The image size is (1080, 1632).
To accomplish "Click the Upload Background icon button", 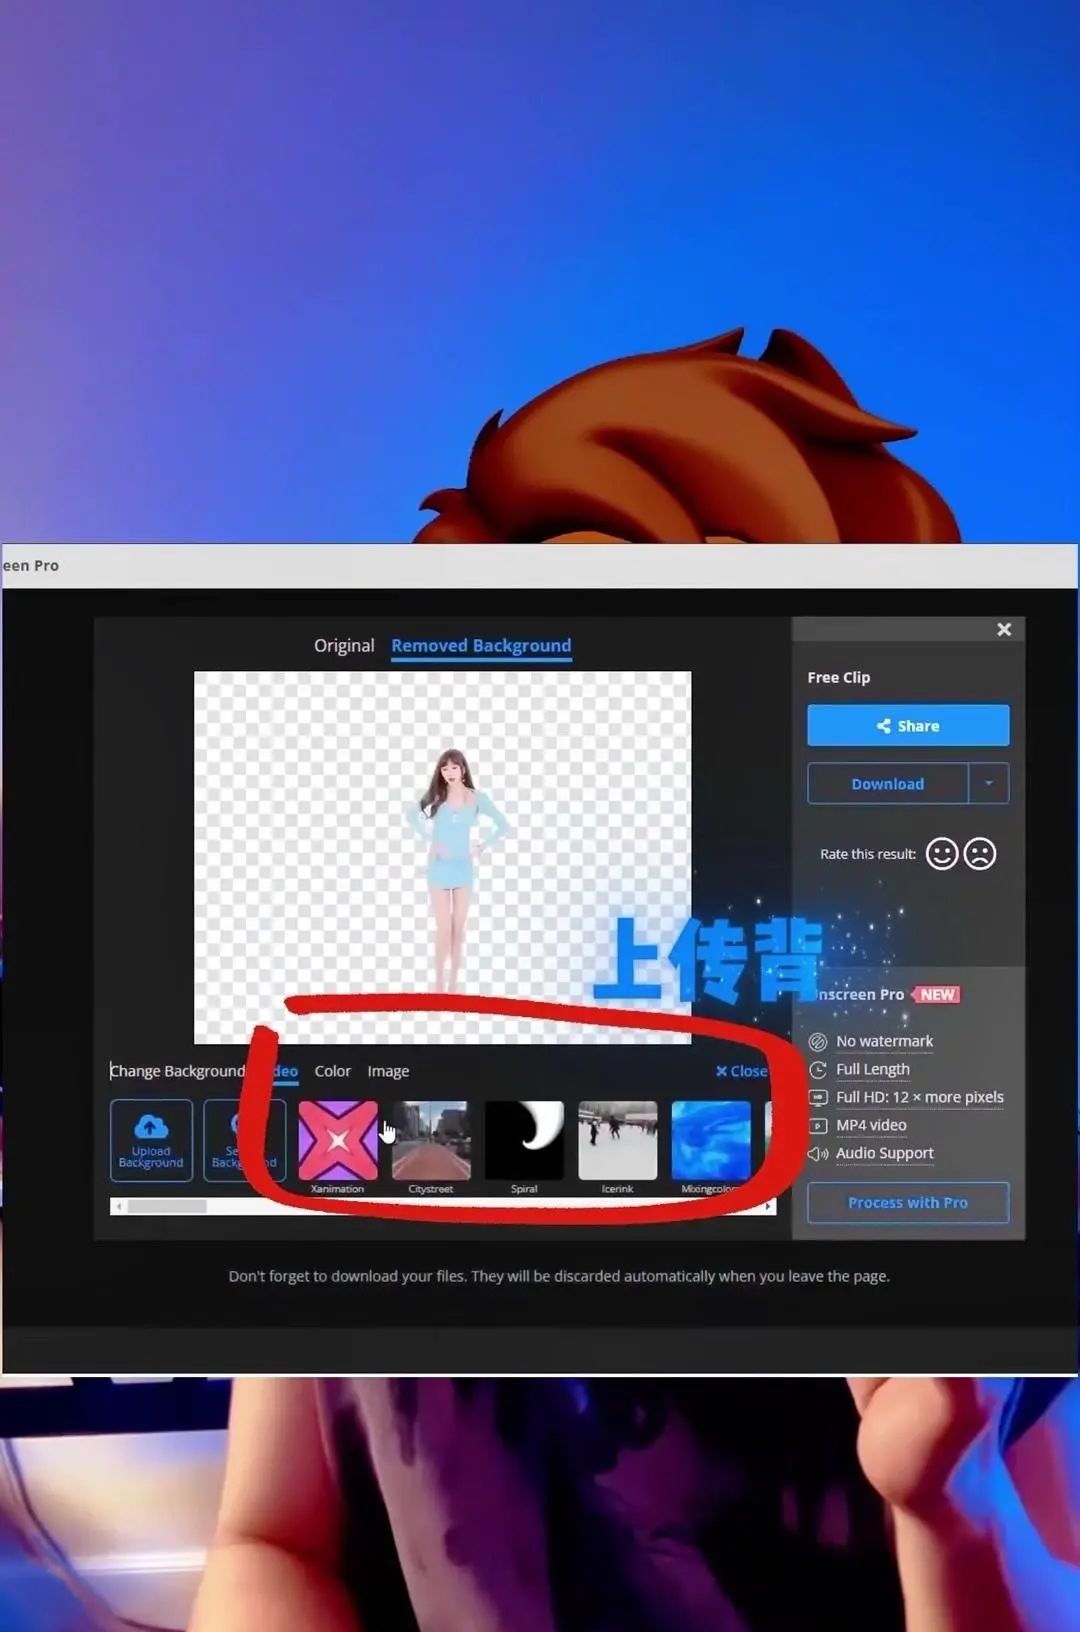I will click(151, 1140).
